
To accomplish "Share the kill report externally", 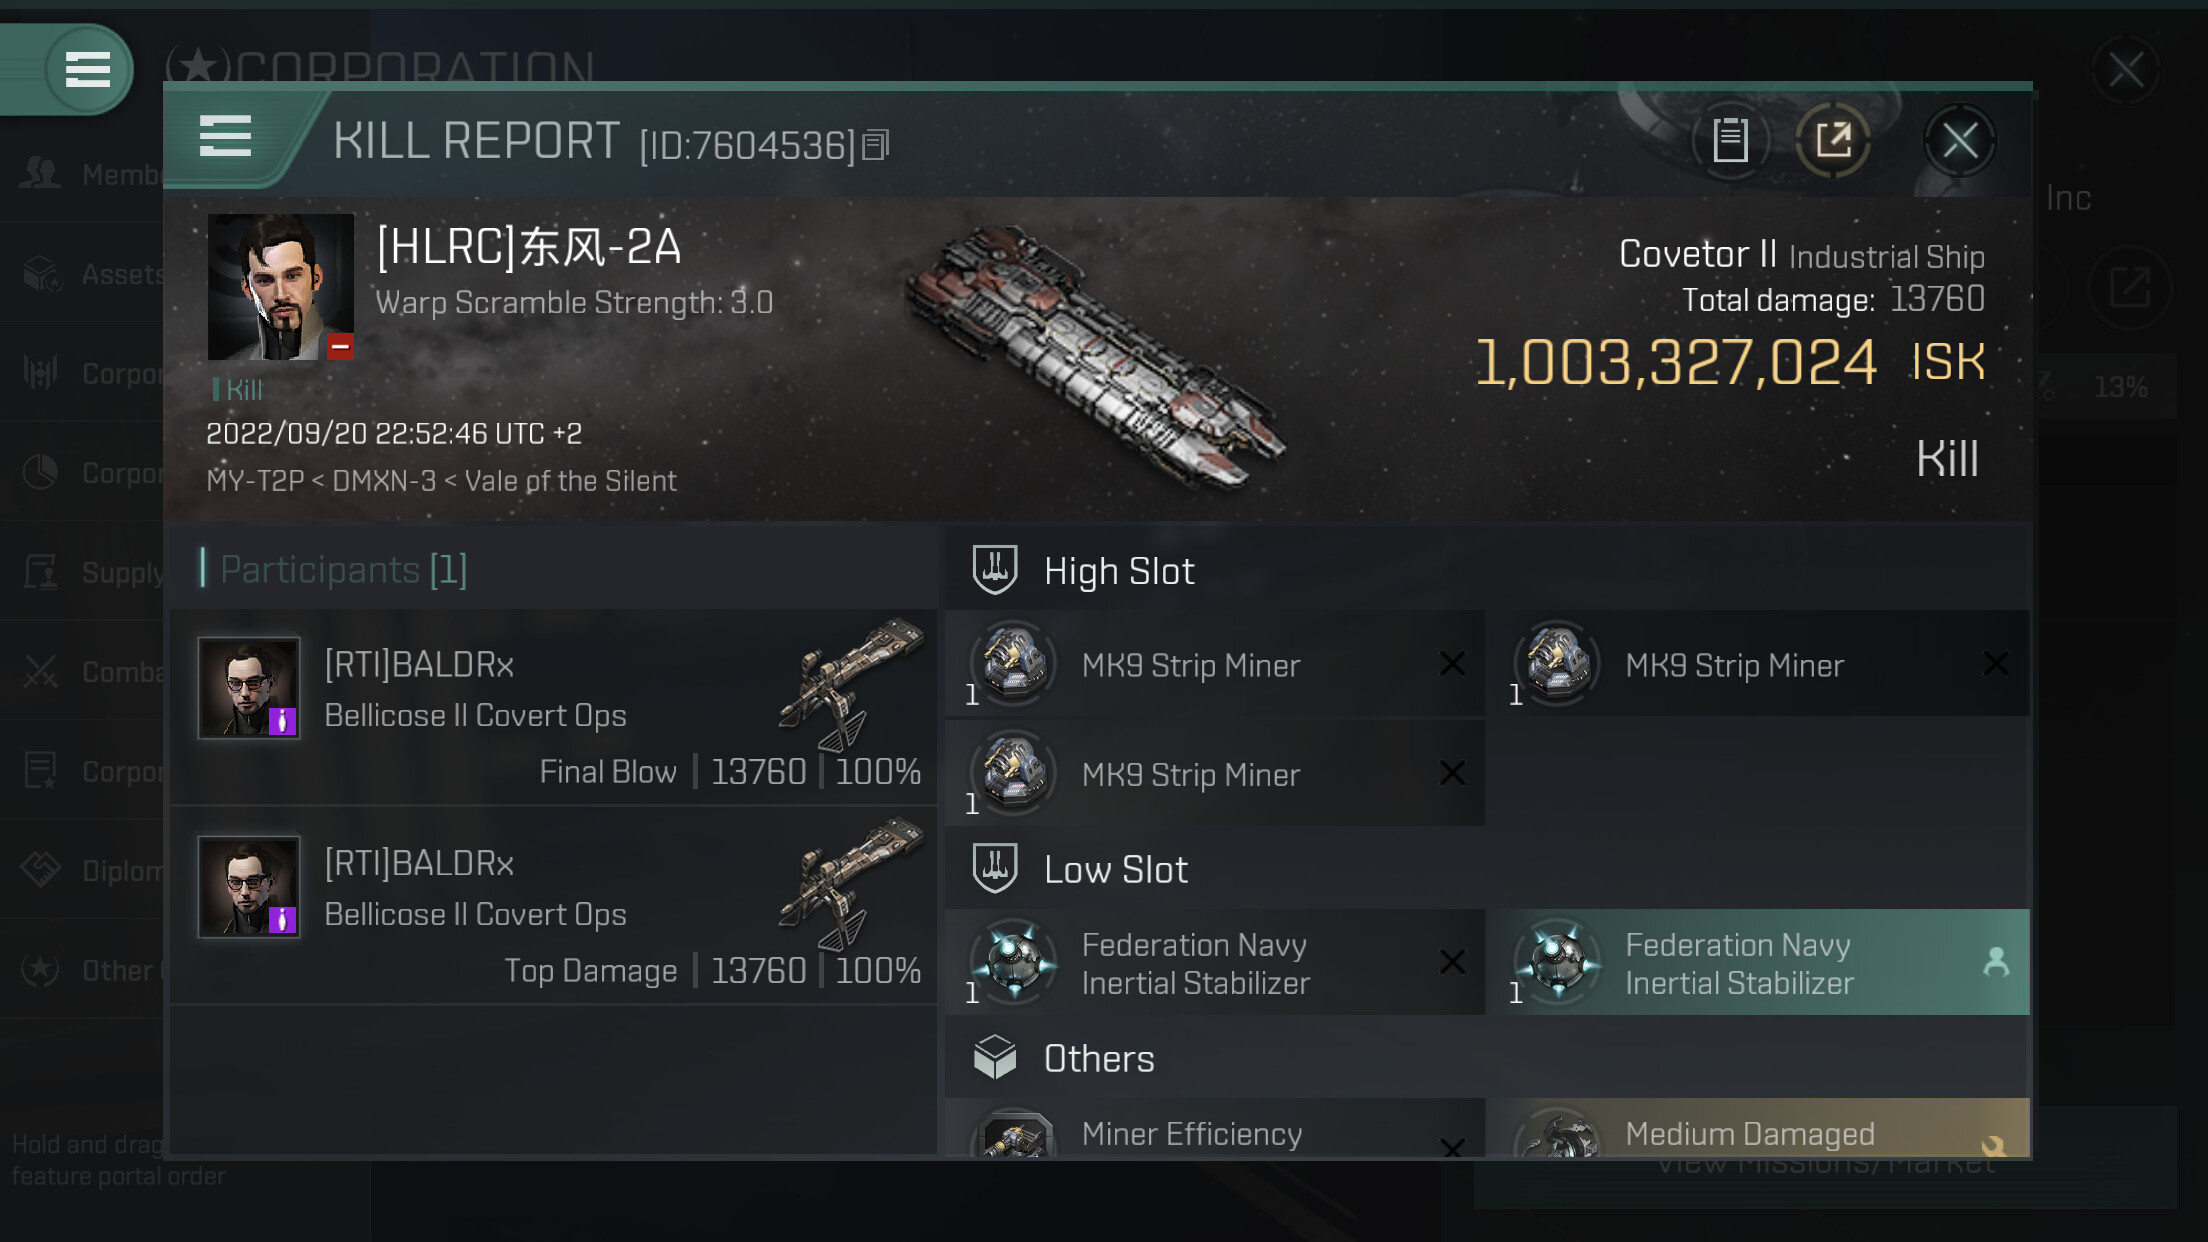I will 1833,141.
